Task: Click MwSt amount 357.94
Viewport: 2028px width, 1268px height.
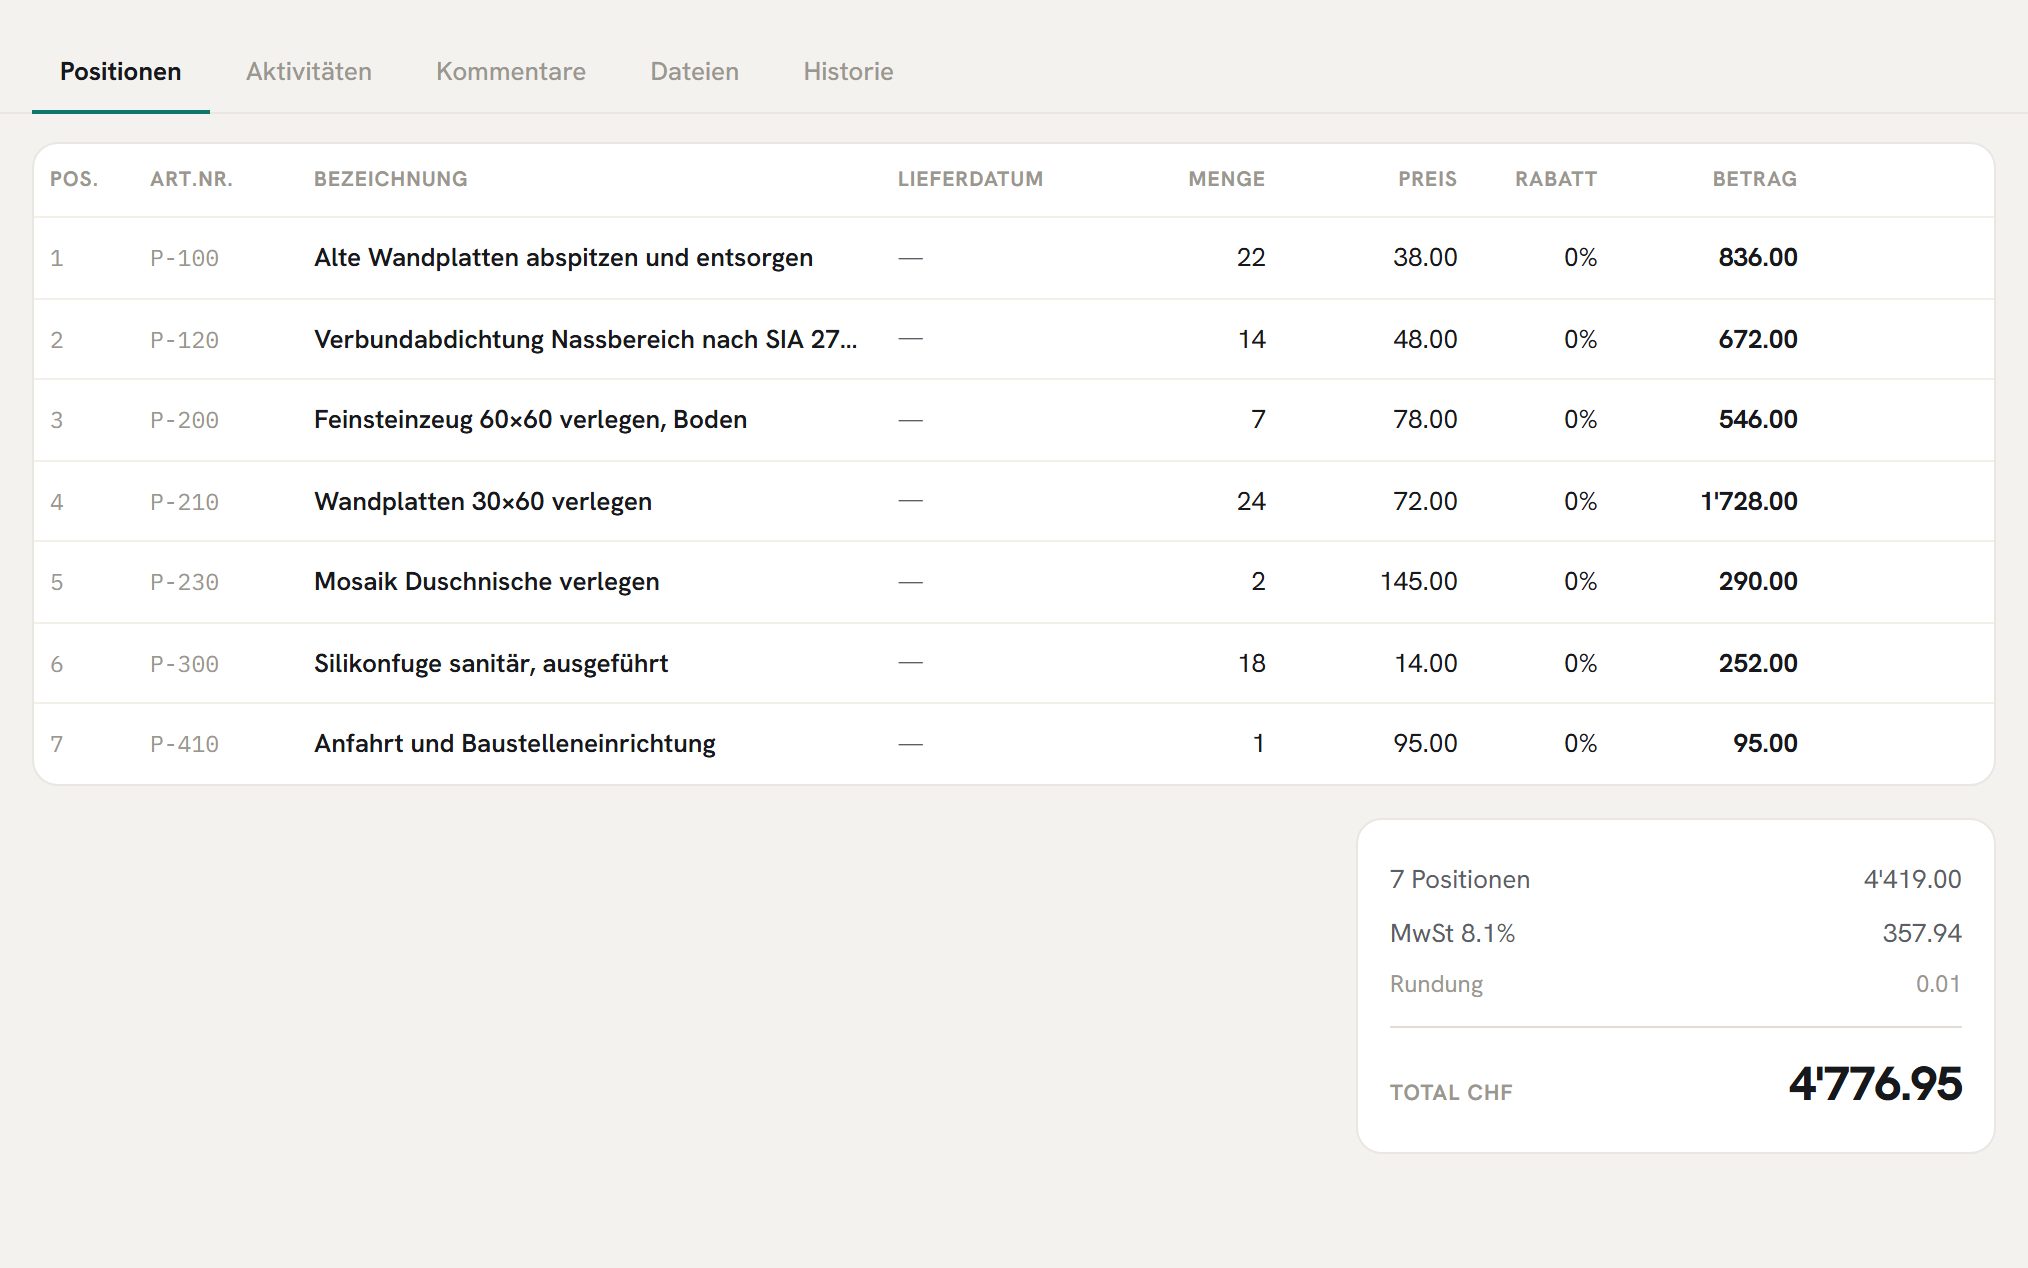Action: (x=1922, y=934)
